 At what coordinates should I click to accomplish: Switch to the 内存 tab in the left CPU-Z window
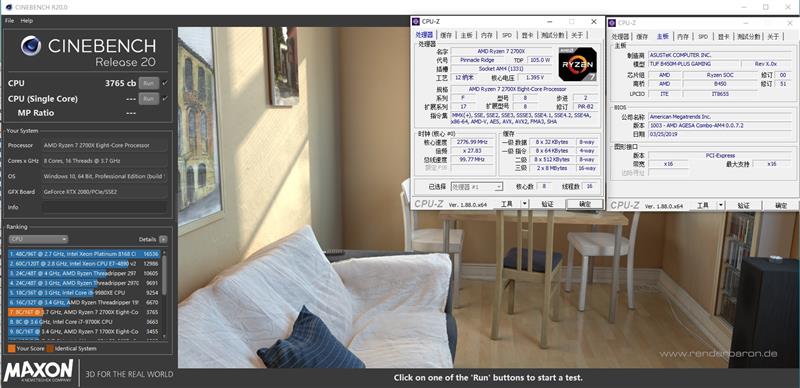point(487,35)
